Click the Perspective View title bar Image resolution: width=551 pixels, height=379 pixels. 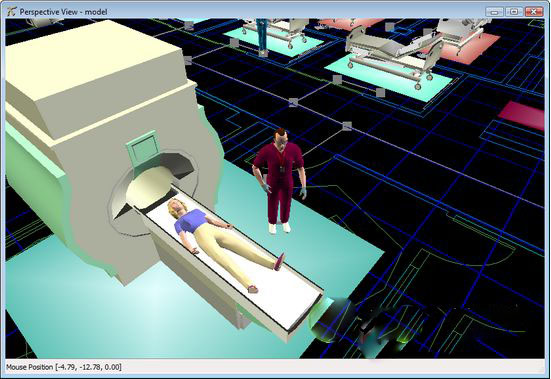click(x=246, y=12)
